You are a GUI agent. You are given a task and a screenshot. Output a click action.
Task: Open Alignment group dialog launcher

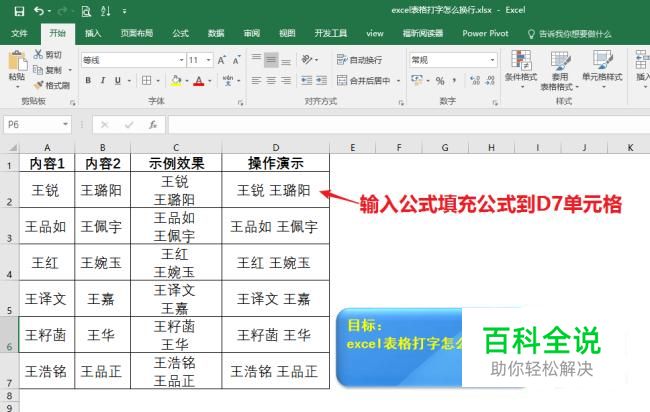401,102
